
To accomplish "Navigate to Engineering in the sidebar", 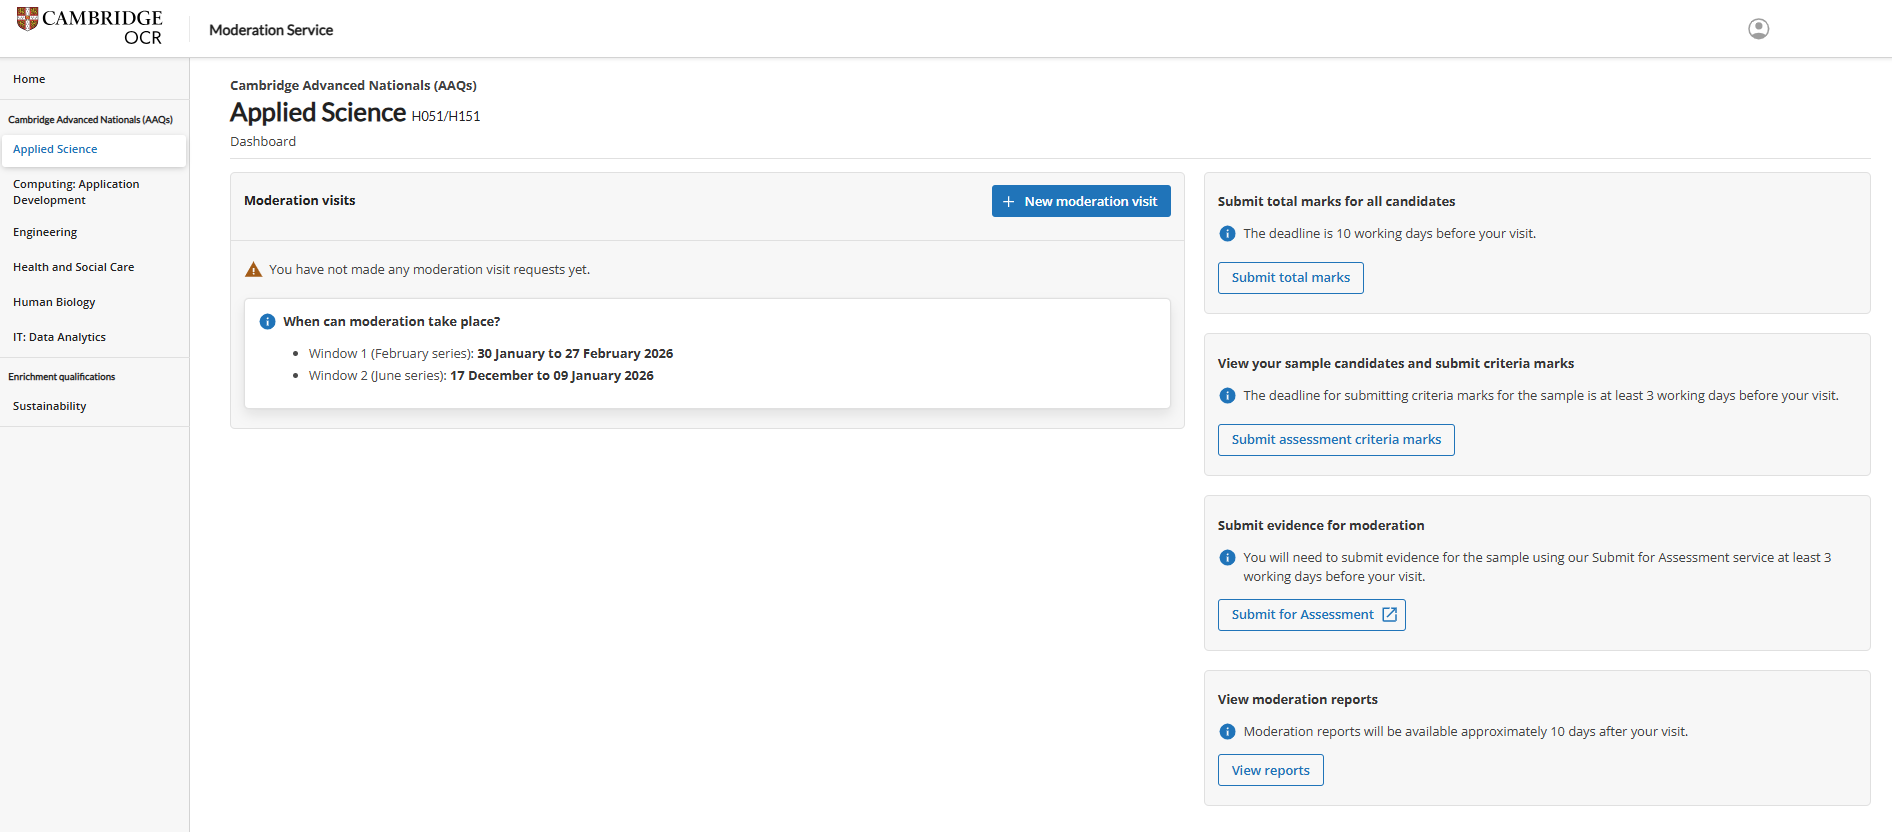I will (x=45, y=232).
